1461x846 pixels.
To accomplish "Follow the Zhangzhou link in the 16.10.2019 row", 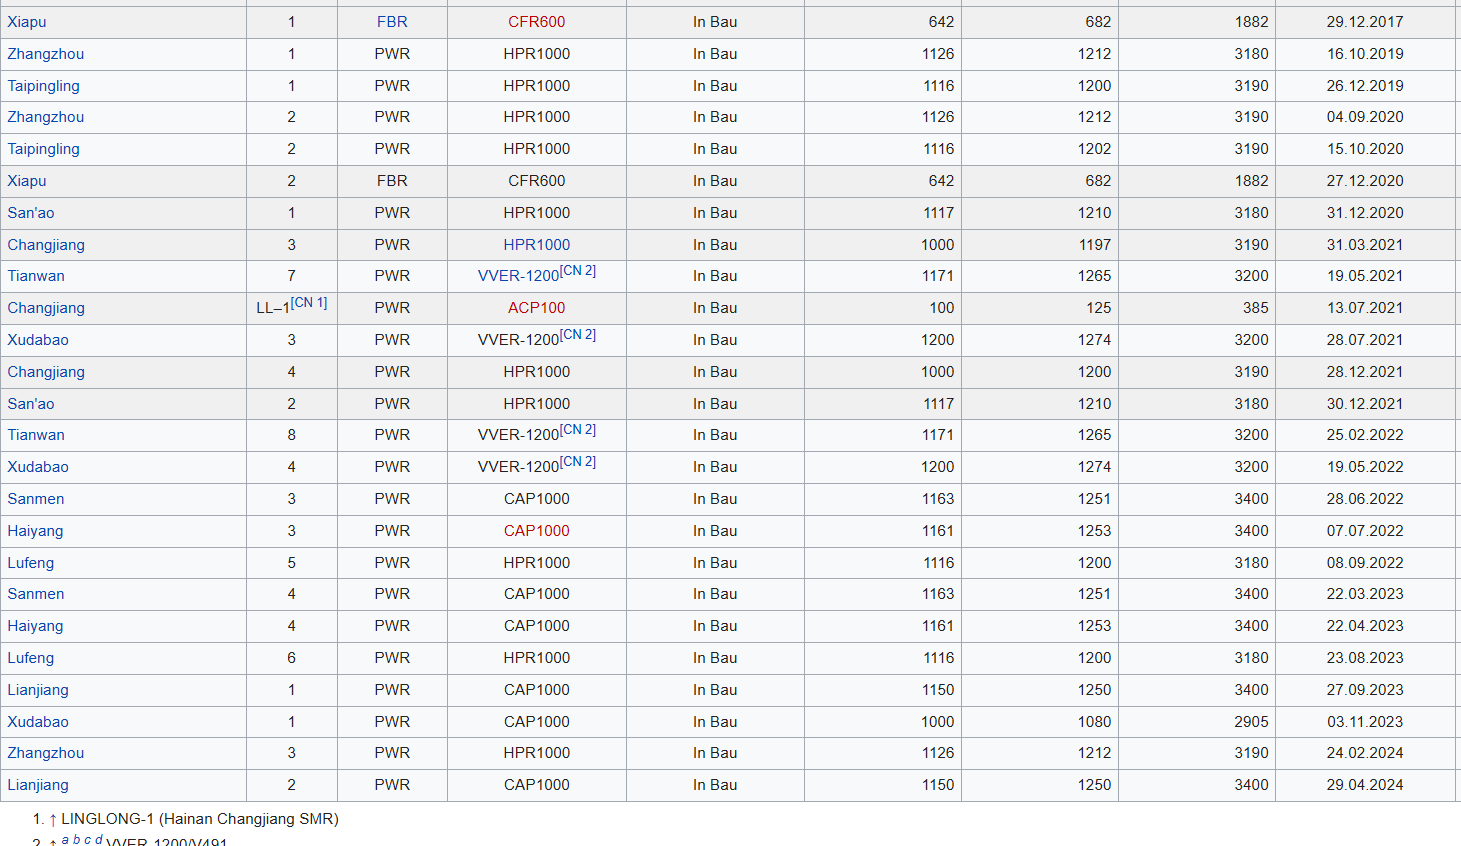I will (x=46, y=54).
